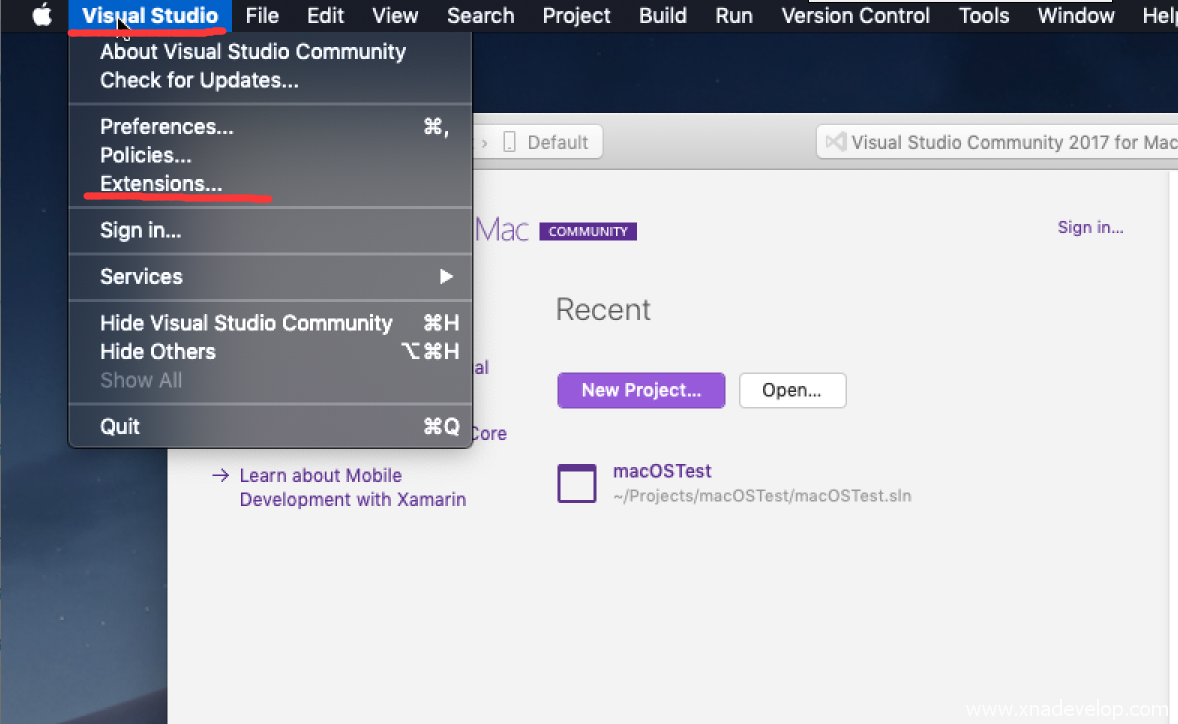This screenshot has height=724, width=1178.
Task: Click the macOSTest solution file icon
Action: 577,483
